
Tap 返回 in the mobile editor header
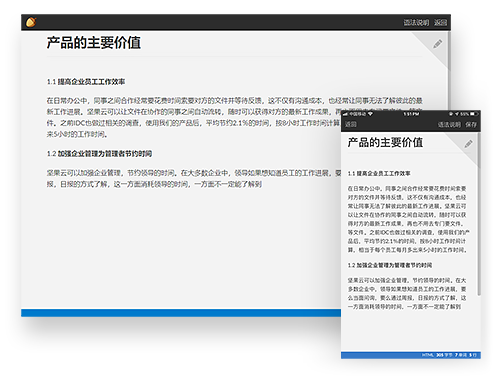(351, 124)
